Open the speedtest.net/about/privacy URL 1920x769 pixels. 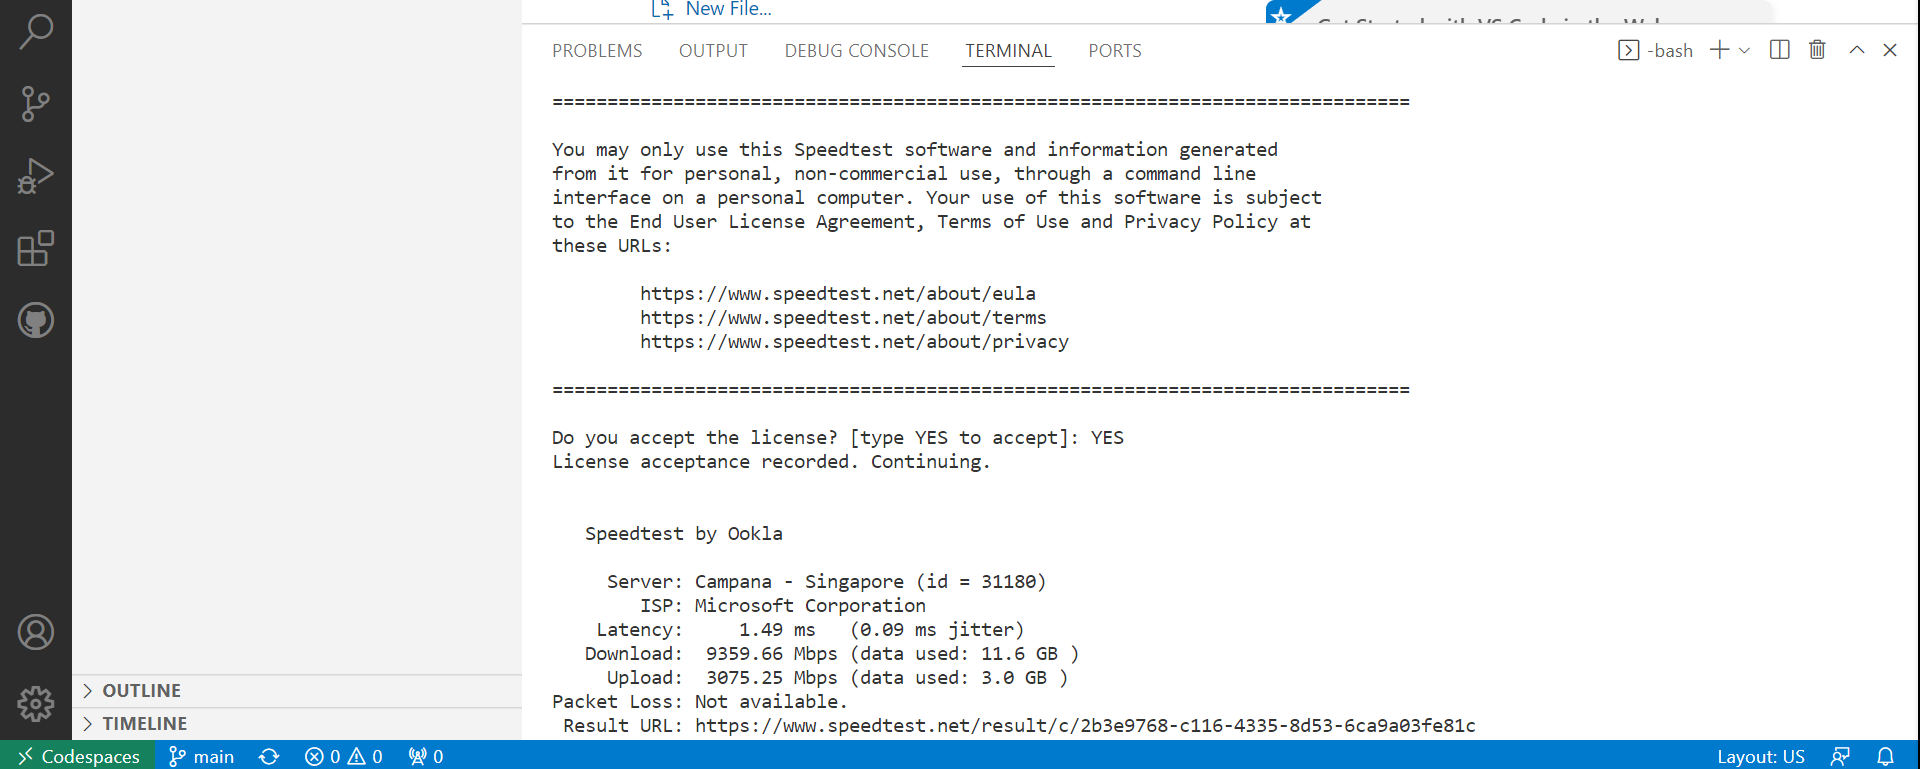[854, 342]
